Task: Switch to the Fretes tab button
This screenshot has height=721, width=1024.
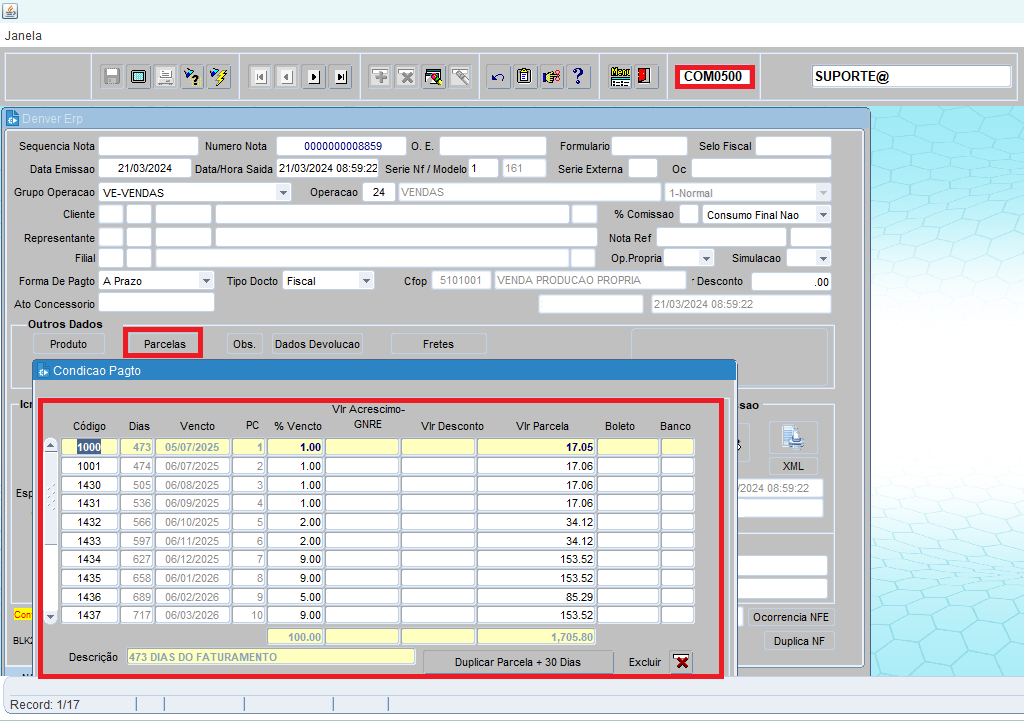Action: tap(438, 344)
